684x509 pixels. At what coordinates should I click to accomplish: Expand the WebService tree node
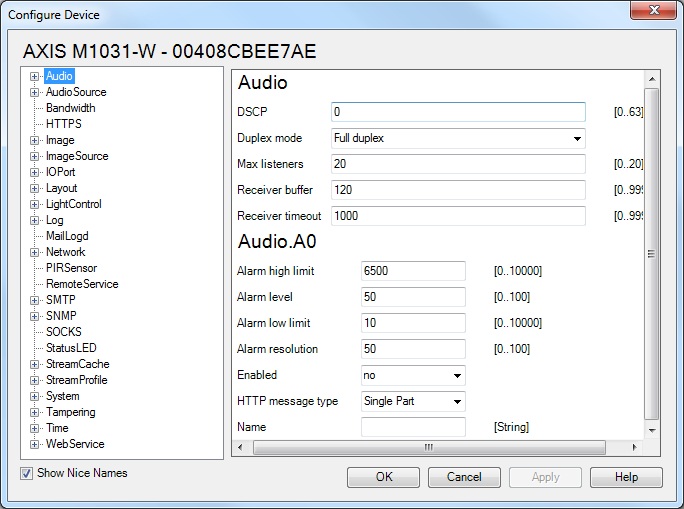pos(34,444)
